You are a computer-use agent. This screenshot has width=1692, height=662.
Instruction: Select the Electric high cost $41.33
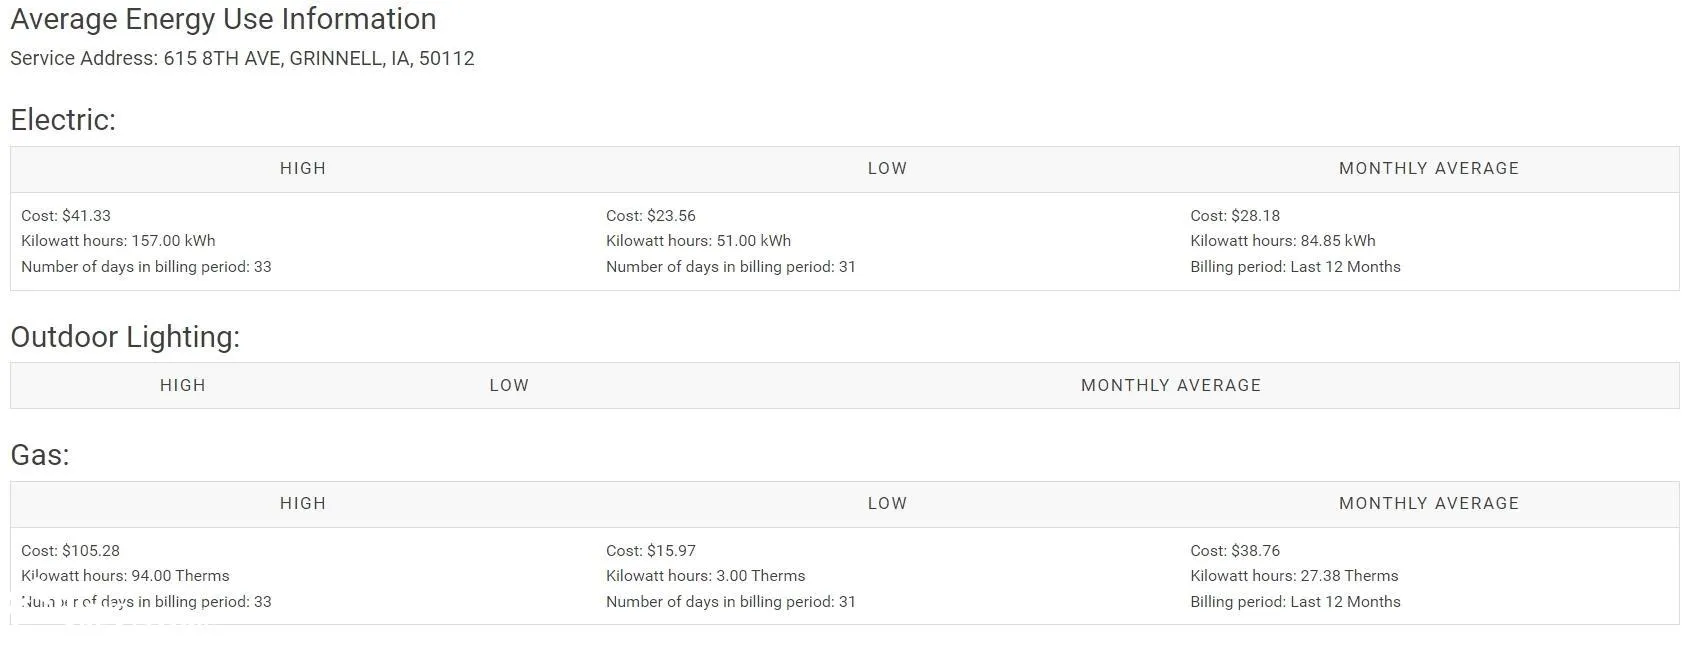pyautogui.click(x=66, y=215)
